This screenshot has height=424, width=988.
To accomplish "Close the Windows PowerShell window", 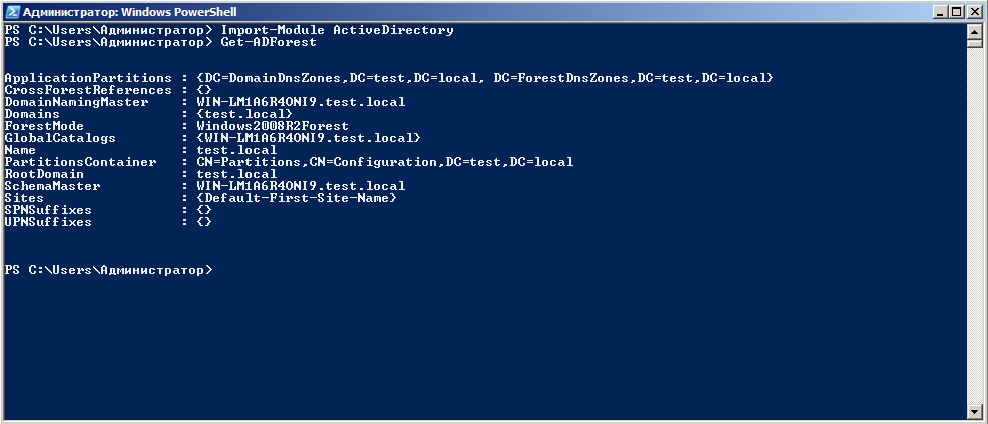I will point(973,11).
